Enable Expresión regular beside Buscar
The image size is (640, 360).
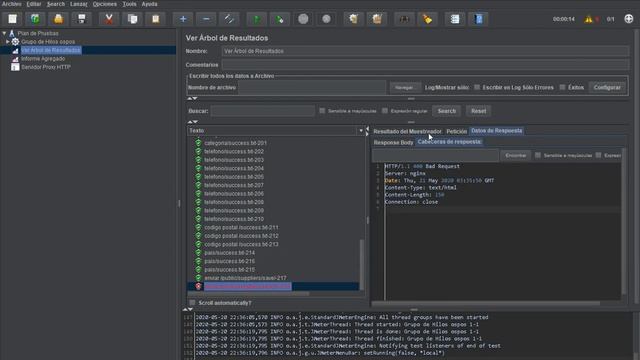[x=385, y=111]
